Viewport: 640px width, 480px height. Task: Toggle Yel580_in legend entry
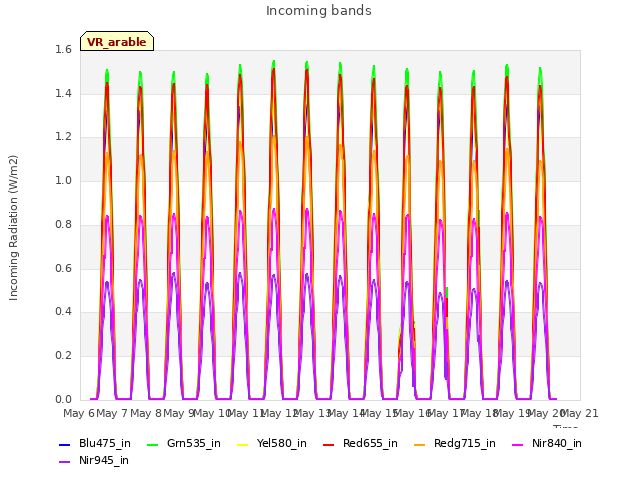[x=272, y=443]
